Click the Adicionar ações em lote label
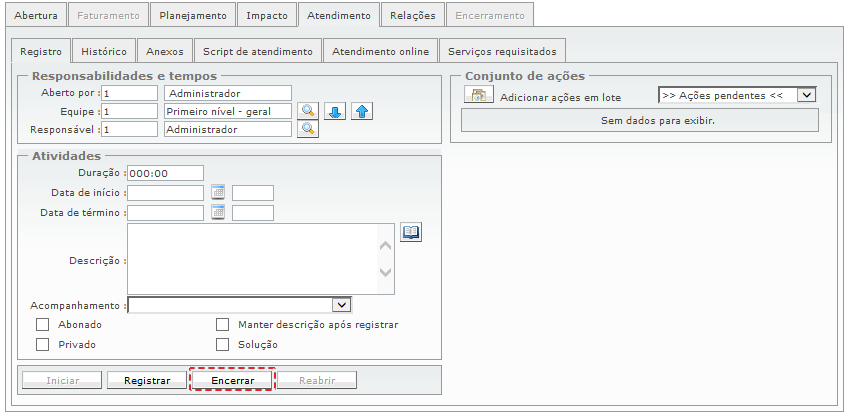 coord(560,98)
